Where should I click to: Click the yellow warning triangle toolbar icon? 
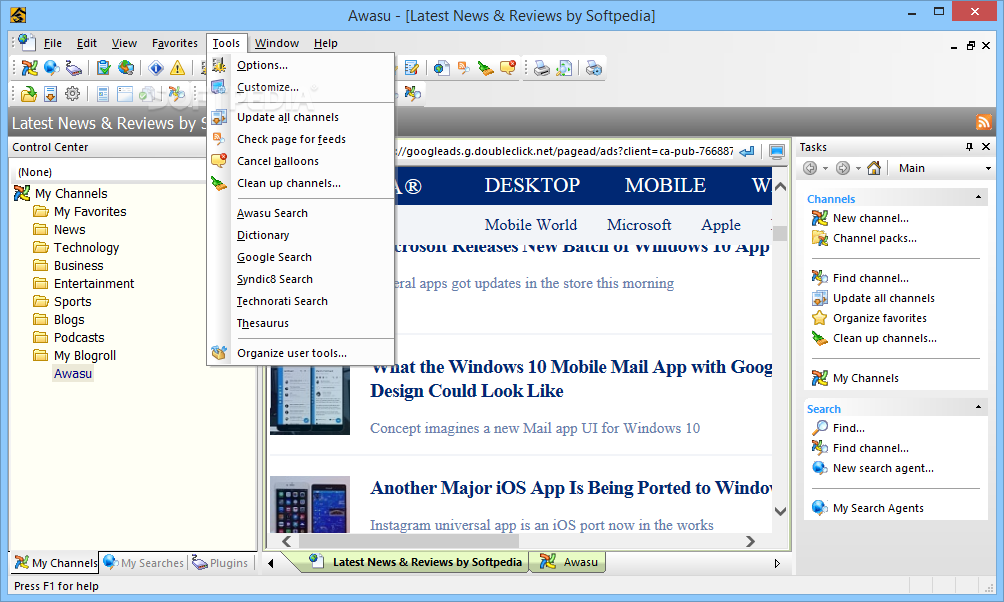pos(177,67)
